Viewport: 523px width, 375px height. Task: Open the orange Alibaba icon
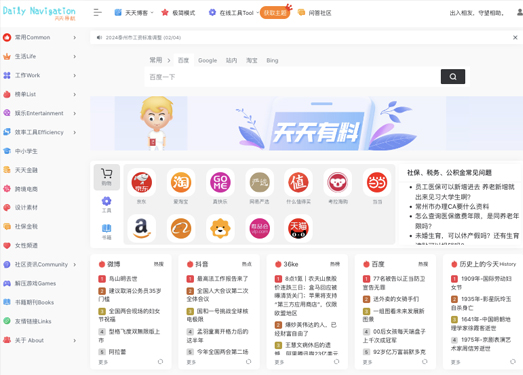tap(181, 229)
